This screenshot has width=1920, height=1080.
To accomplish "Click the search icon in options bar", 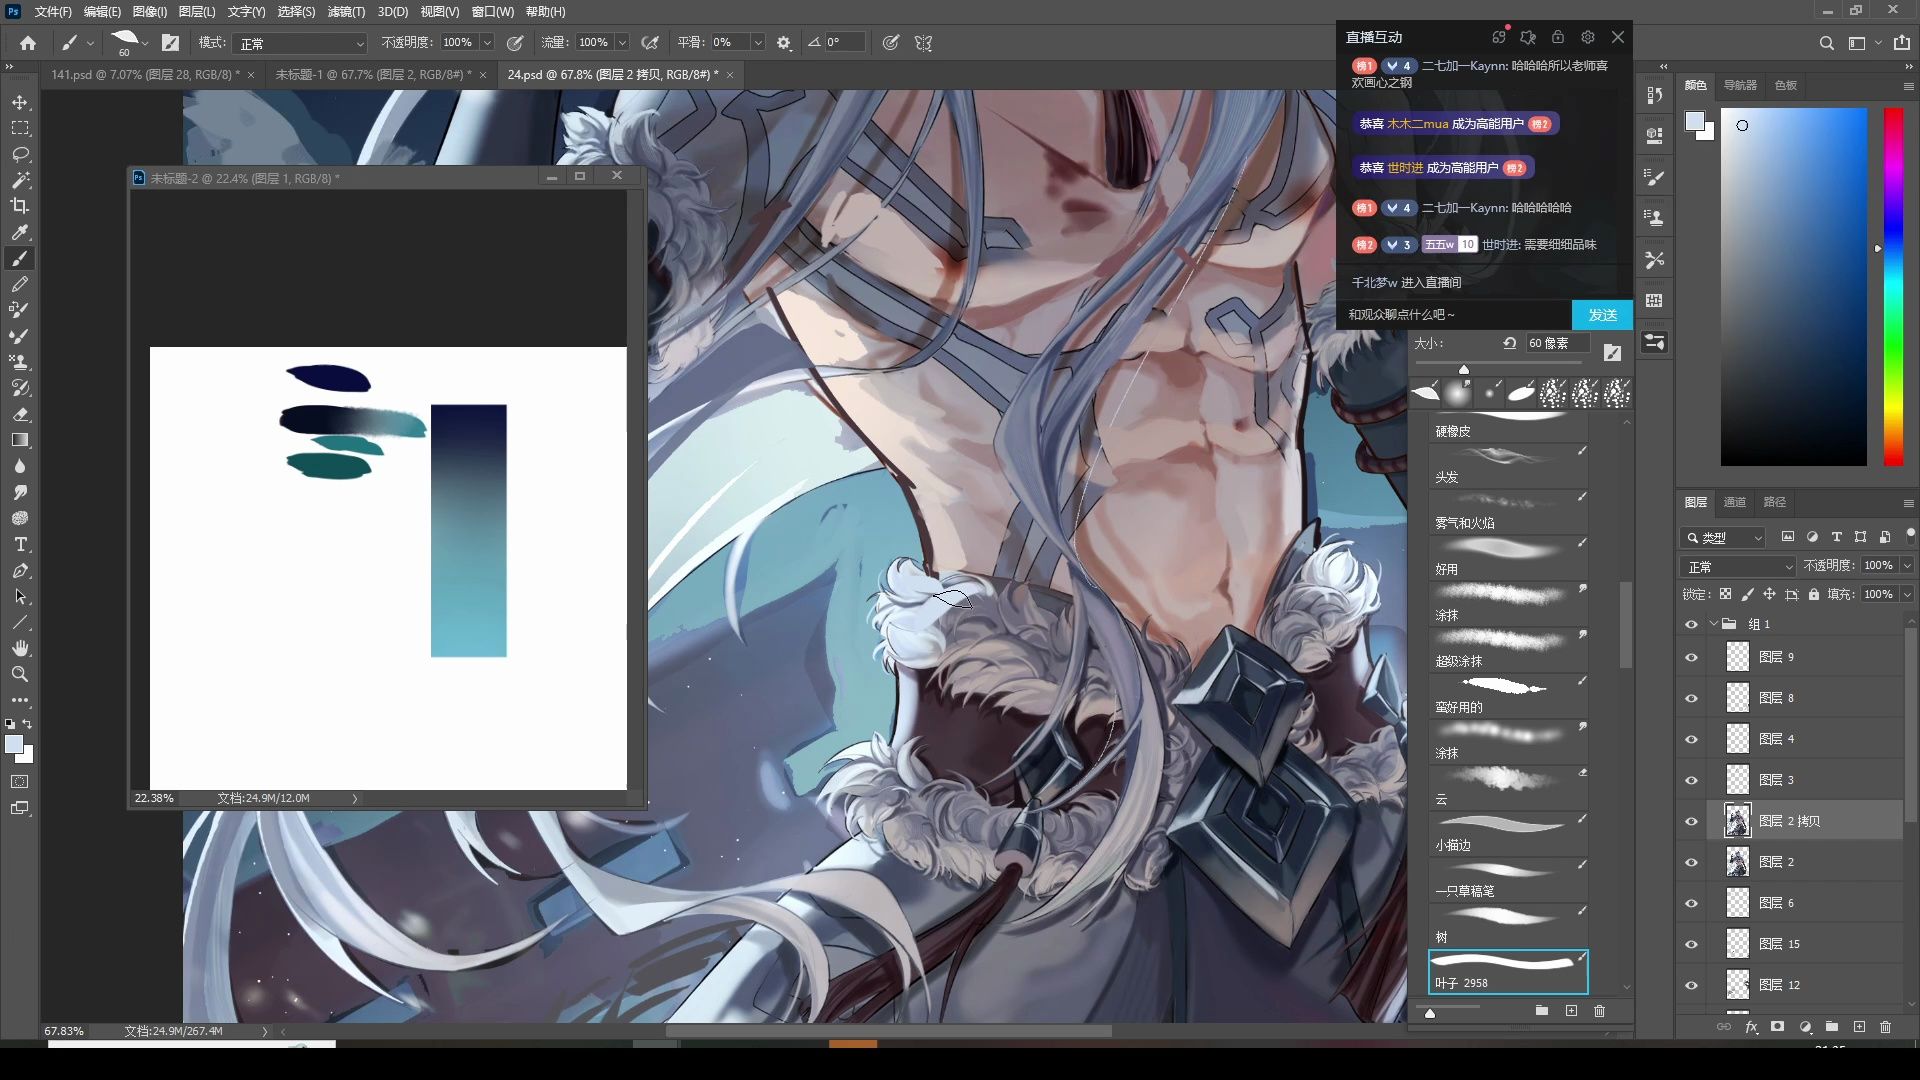I will pos(1826,43).
